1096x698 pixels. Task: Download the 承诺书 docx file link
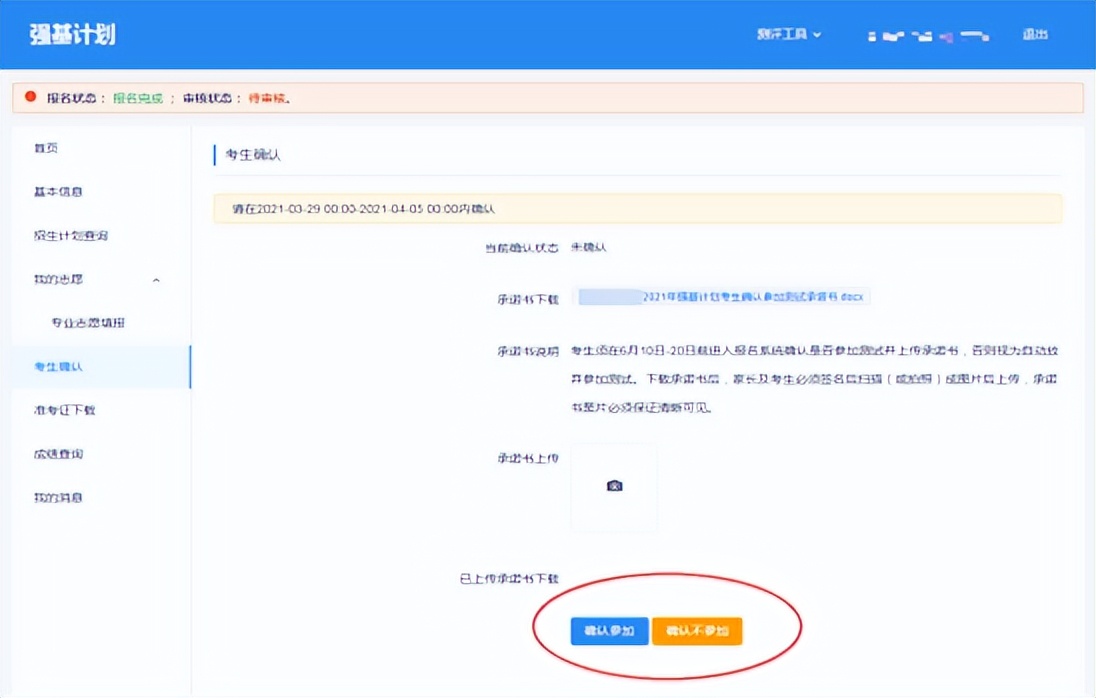pyautogui.click(x=721, y=297)
